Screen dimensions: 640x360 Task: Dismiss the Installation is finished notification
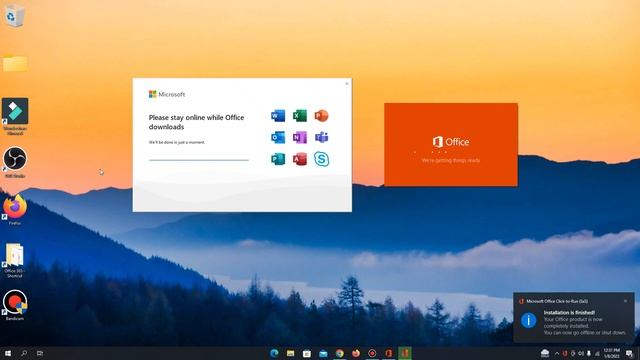(x=625, y=301)
